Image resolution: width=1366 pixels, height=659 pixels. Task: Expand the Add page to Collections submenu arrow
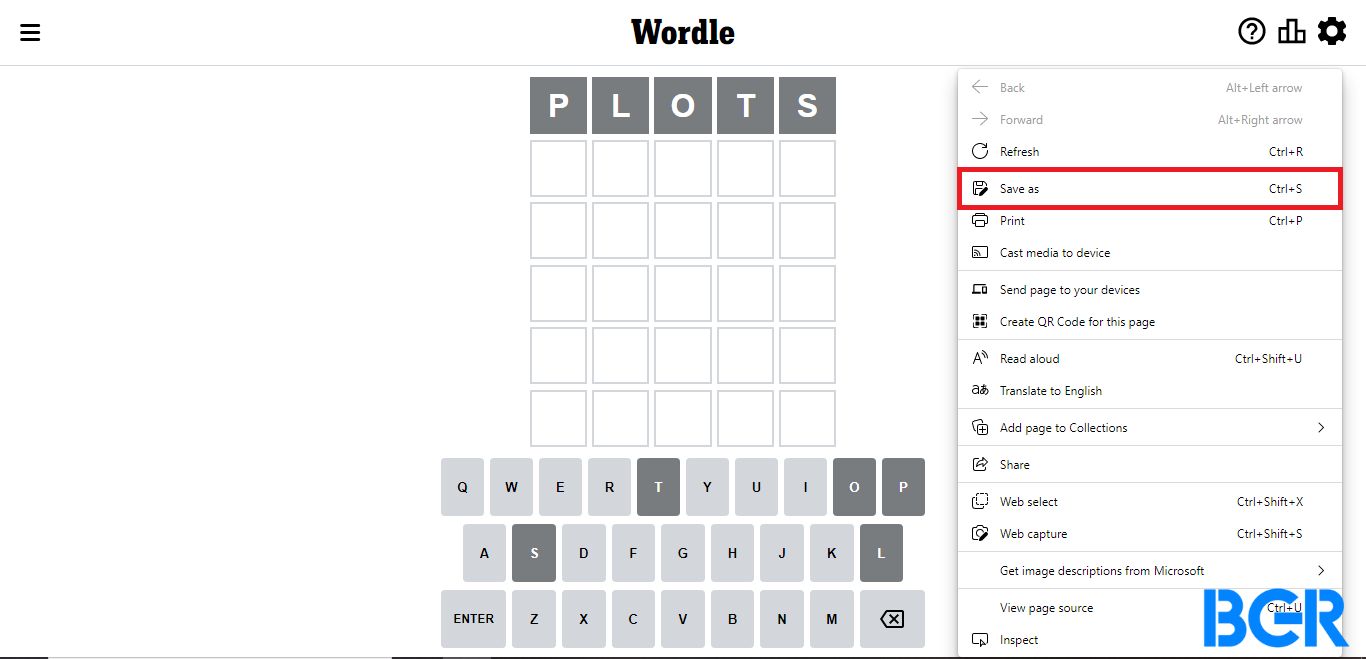tap(1321, 428)
